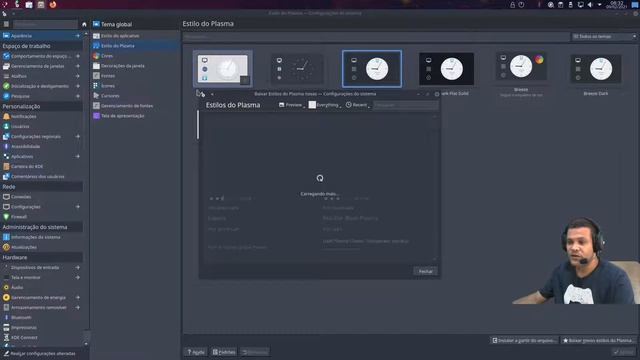This screenshot has width=640, height=360.
Task: Open Impressoras settings
Action: pyautogui.click(x=41, y=327)
